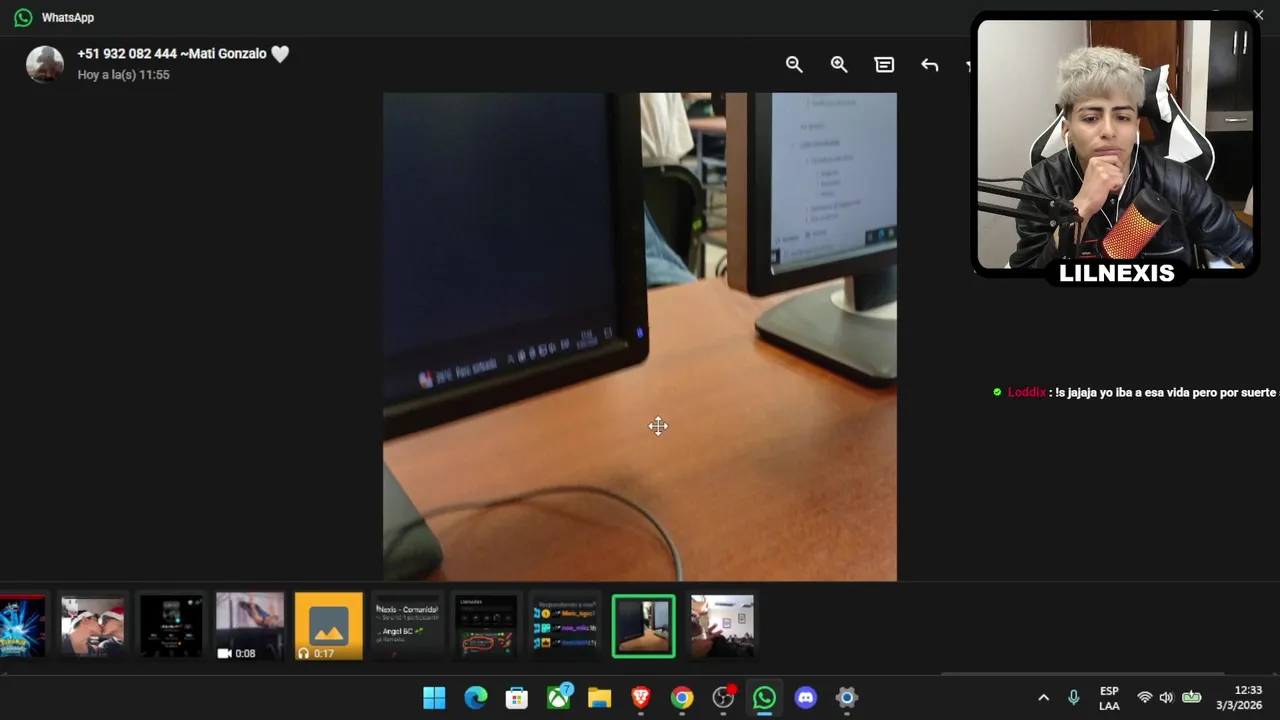Screen dimensions: 1280x720
Task: Expand hidden system tray icons
Action: tap(1043, 698)
